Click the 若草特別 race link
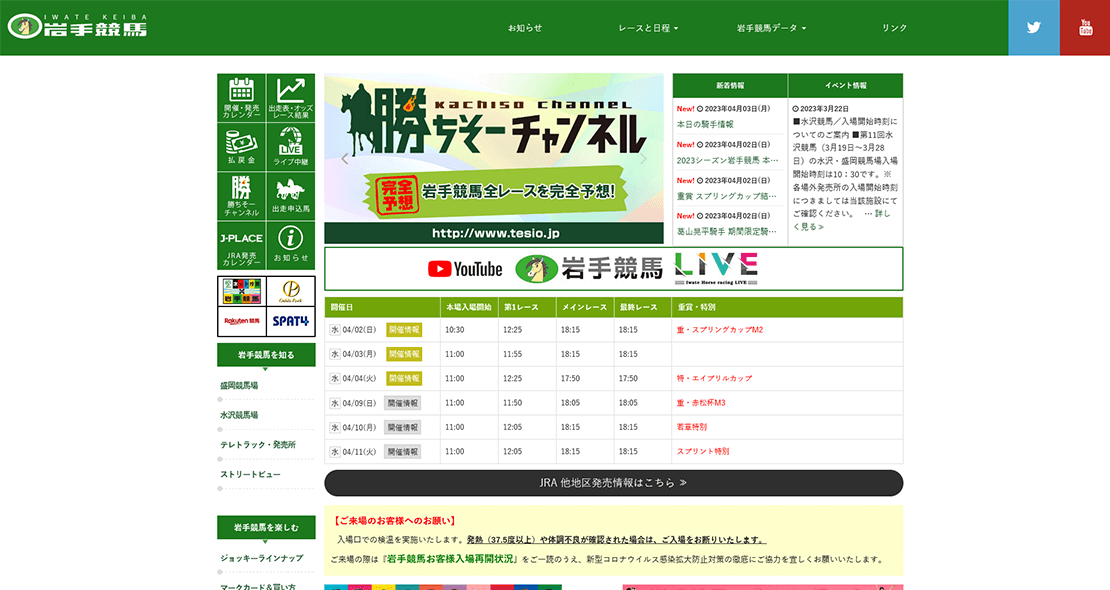This screenshot has width=1110, height=590. click(x=692, y=428)
